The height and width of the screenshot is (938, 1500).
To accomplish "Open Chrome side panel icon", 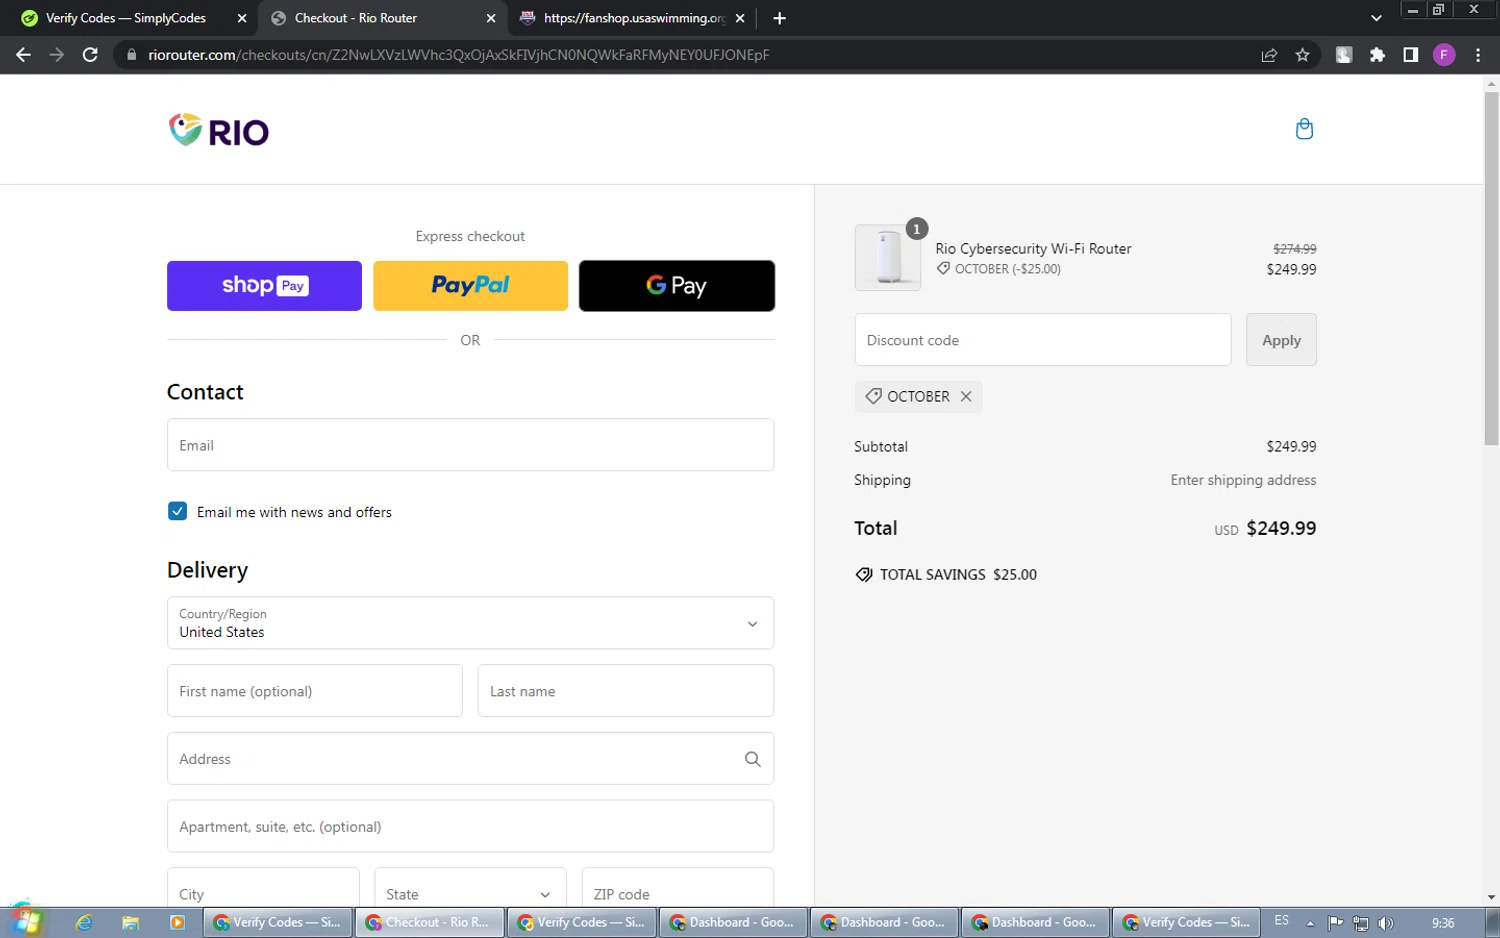I will [x=1410, y=55].
